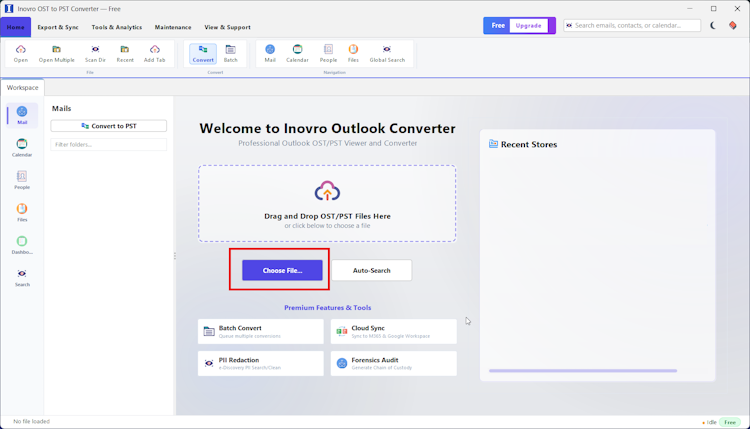
Task: Open the Export & Sync ribbon tab
Action: coord(58,27)
